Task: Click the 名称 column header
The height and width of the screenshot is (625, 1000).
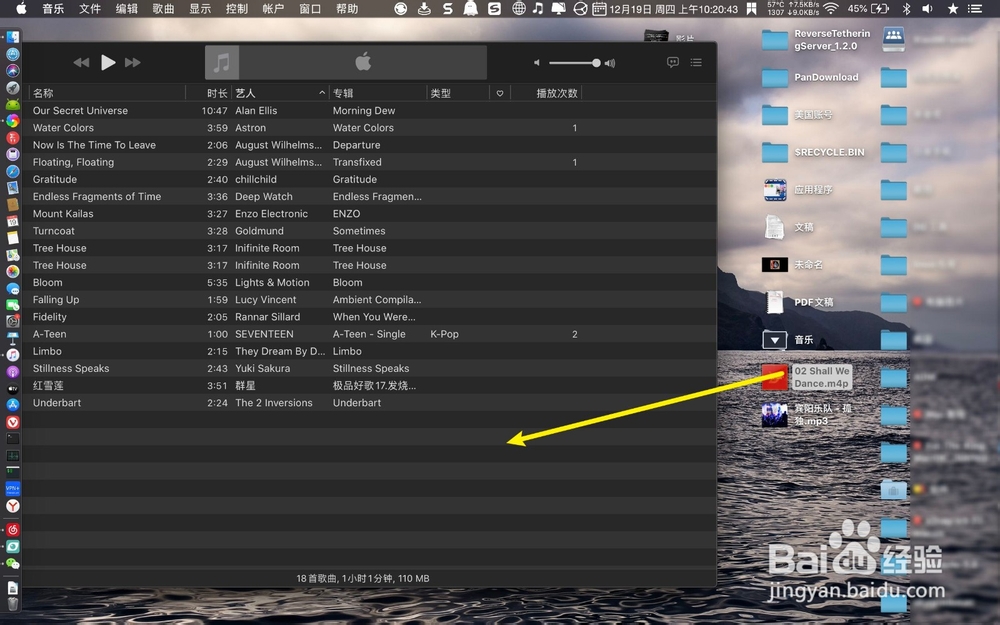Action: (x=44, y=92)
